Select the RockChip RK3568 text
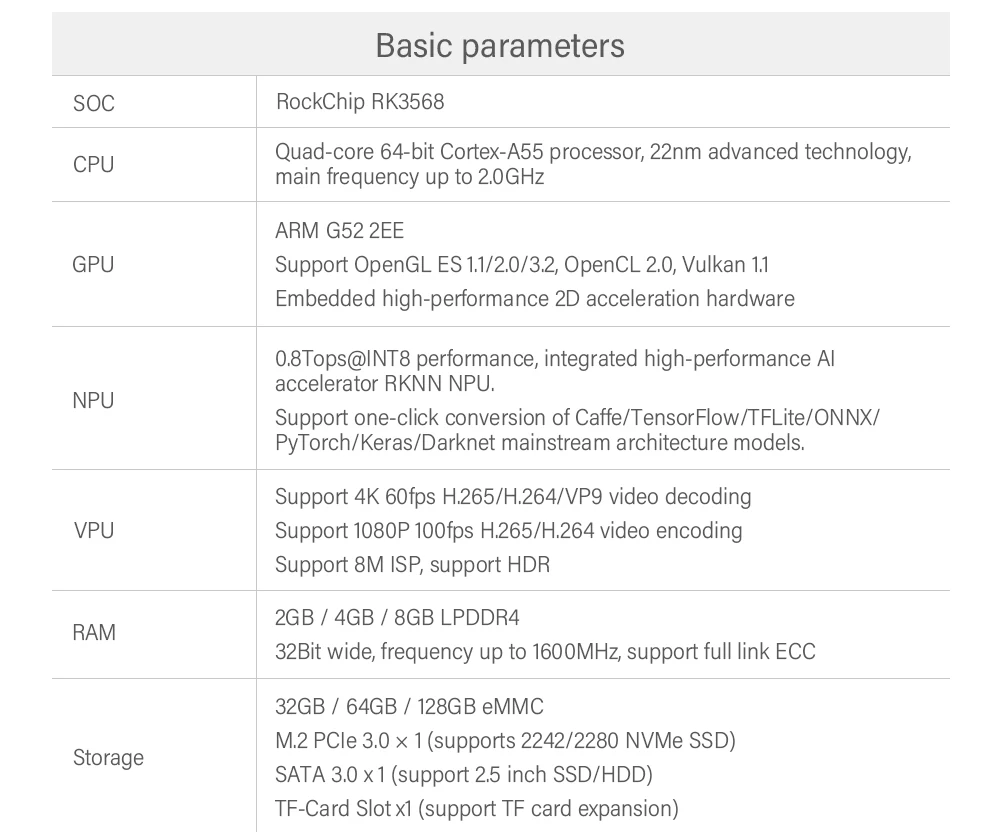The image size is (1000, 832). coord(359,102)
